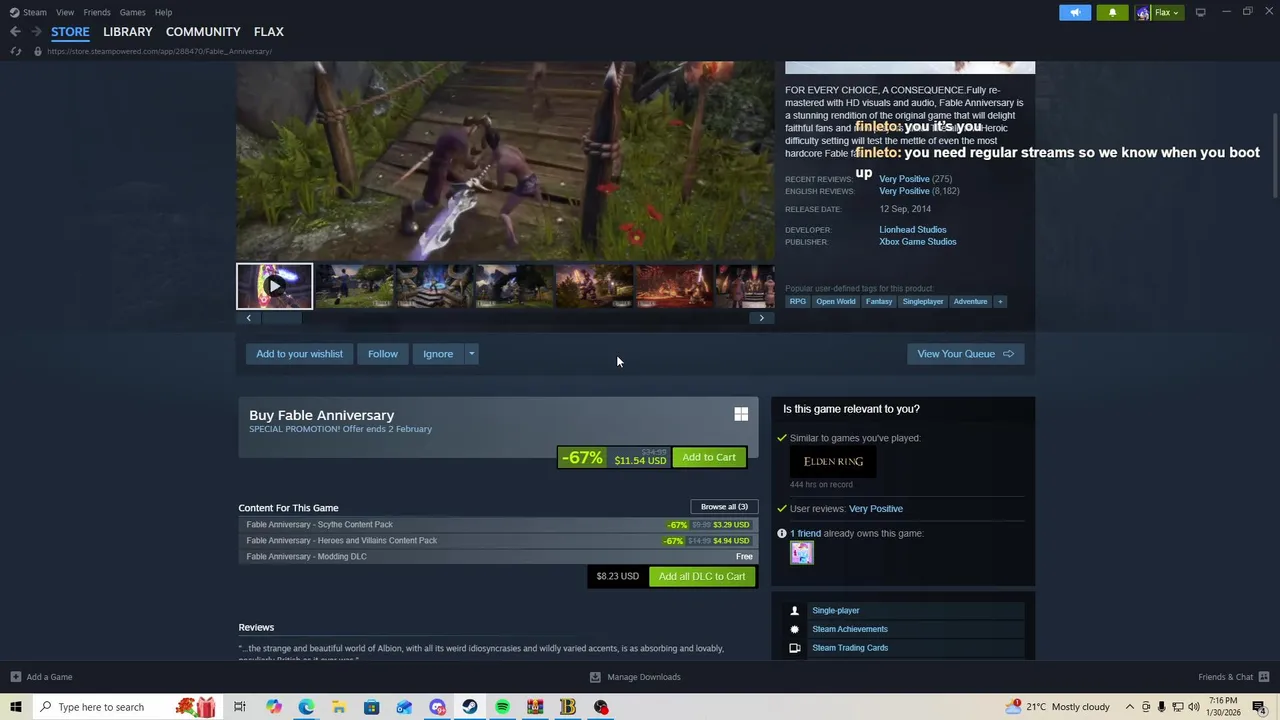Click the Windows platform icon

pos(741,414)
